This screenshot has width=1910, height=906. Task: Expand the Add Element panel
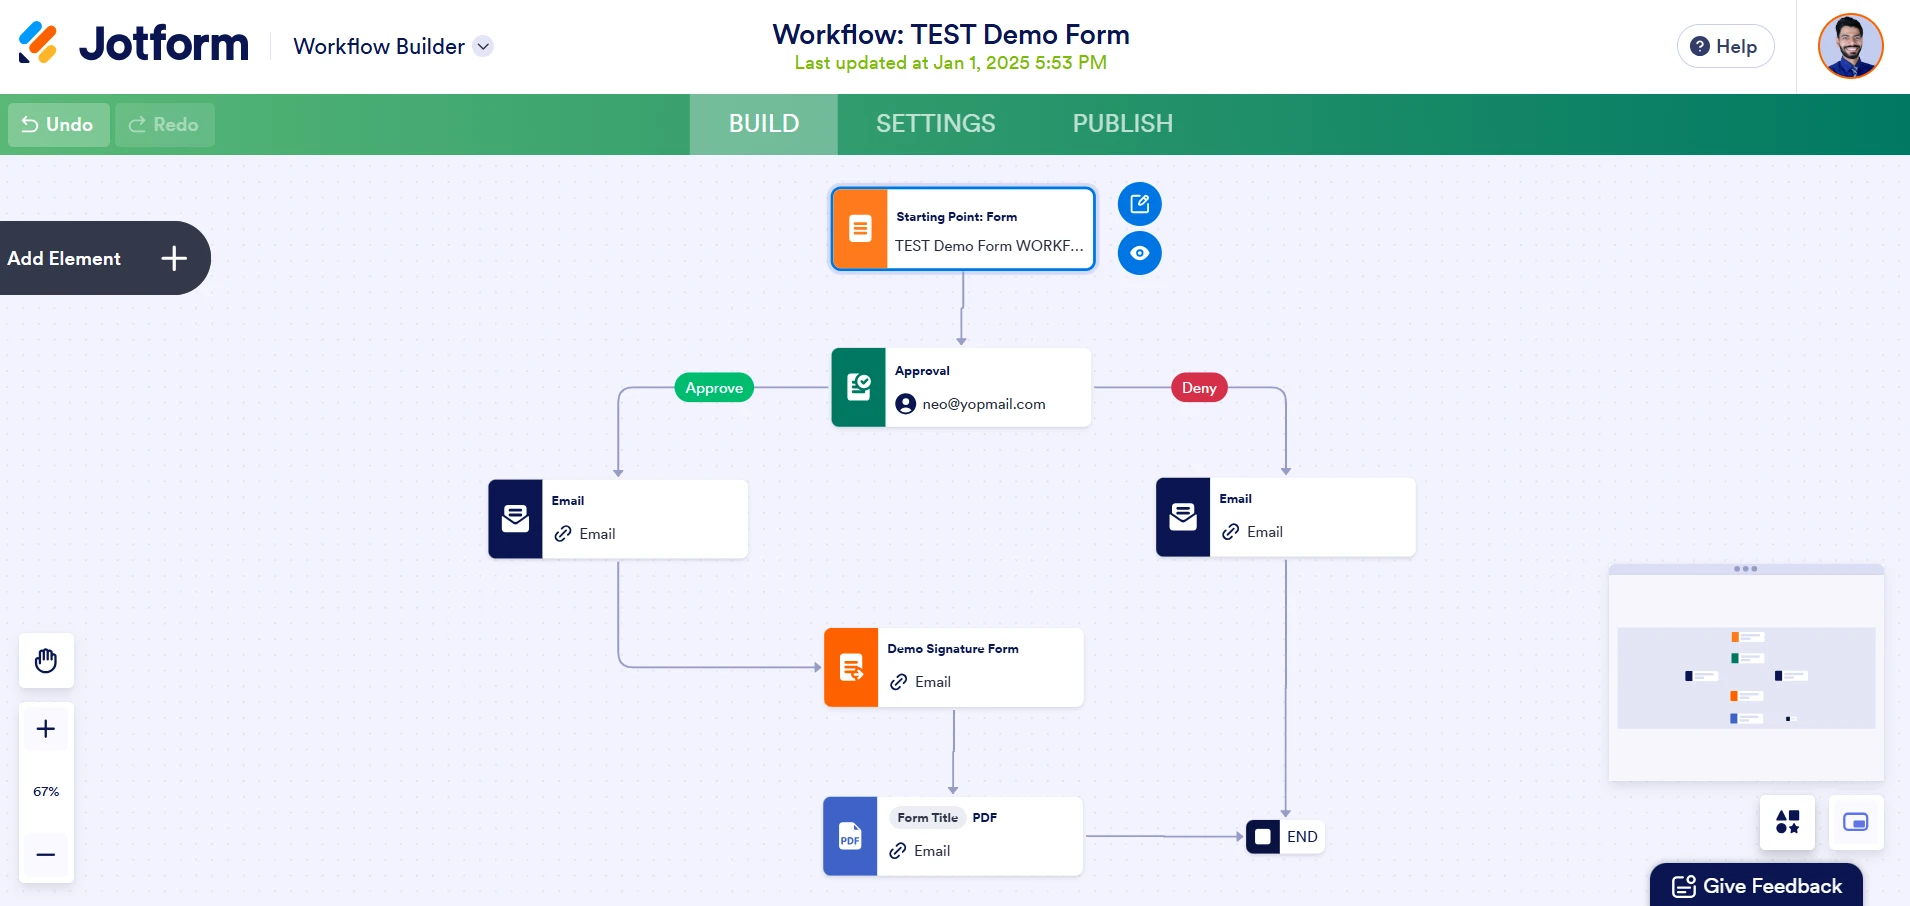(174, 258)
